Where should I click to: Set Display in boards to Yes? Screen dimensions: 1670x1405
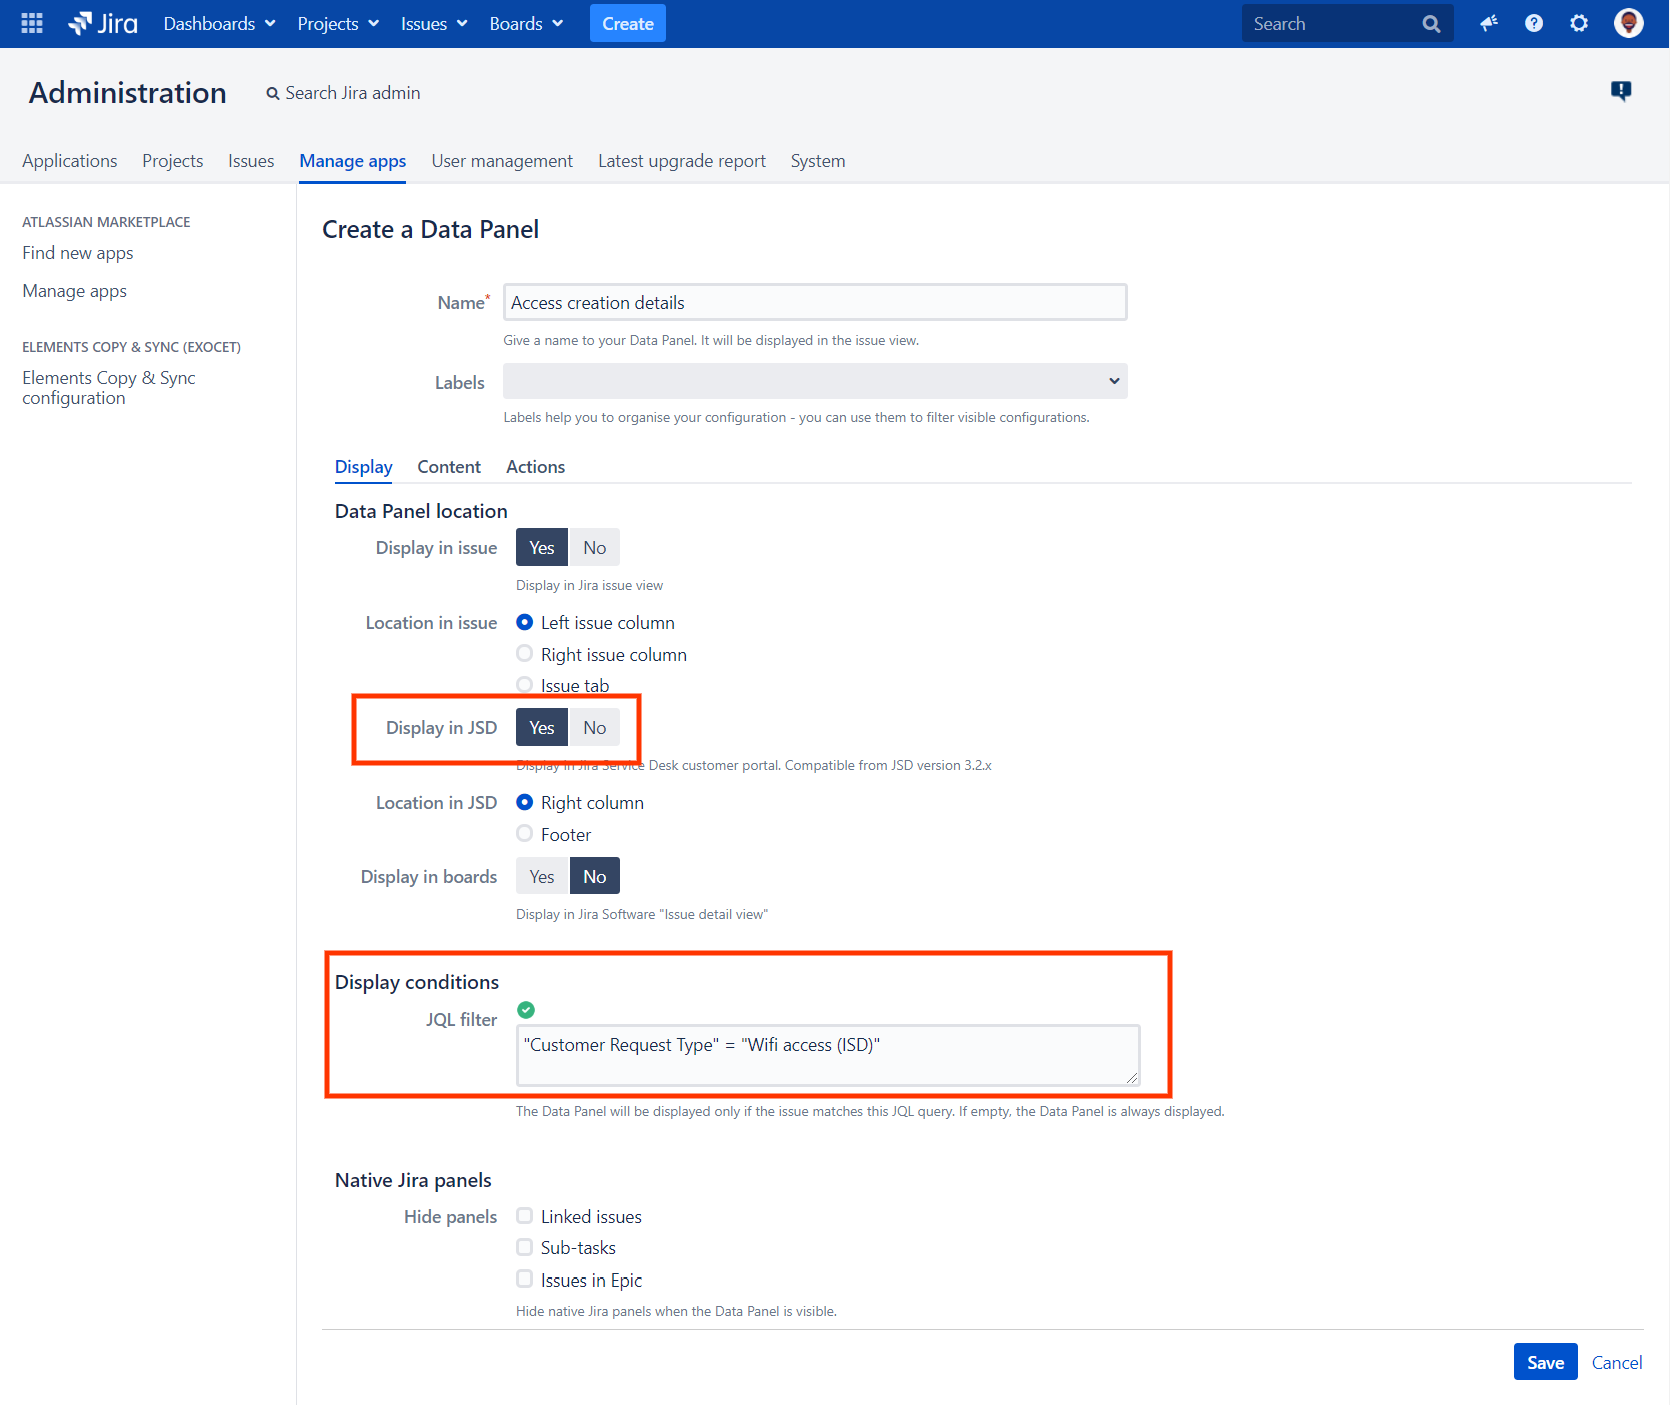click(x=541, y=875)
